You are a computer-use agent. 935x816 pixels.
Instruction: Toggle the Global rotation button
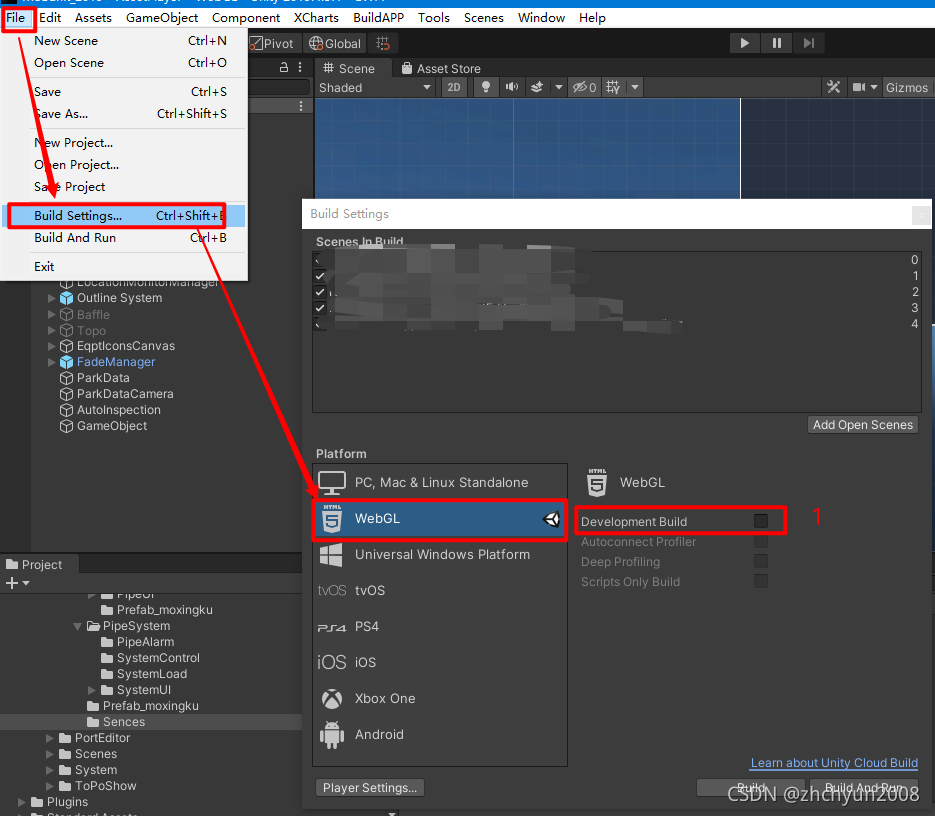(x=335, y=44)
